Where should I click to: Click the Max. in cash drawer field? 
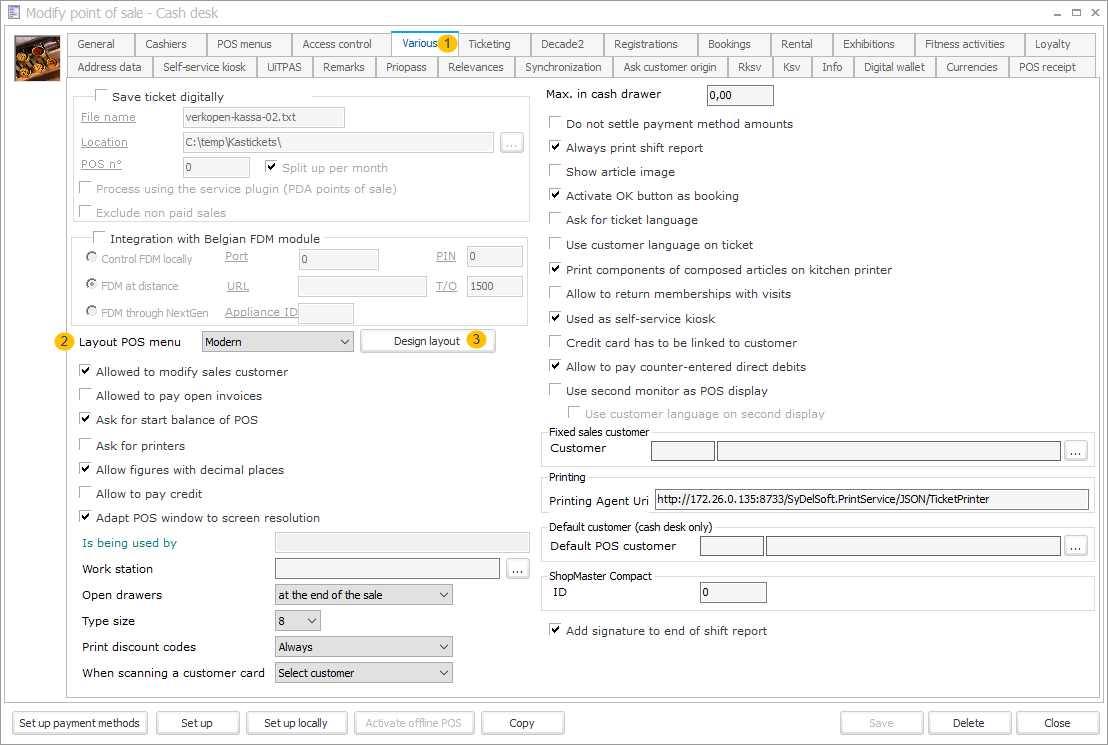click(740, 96)
